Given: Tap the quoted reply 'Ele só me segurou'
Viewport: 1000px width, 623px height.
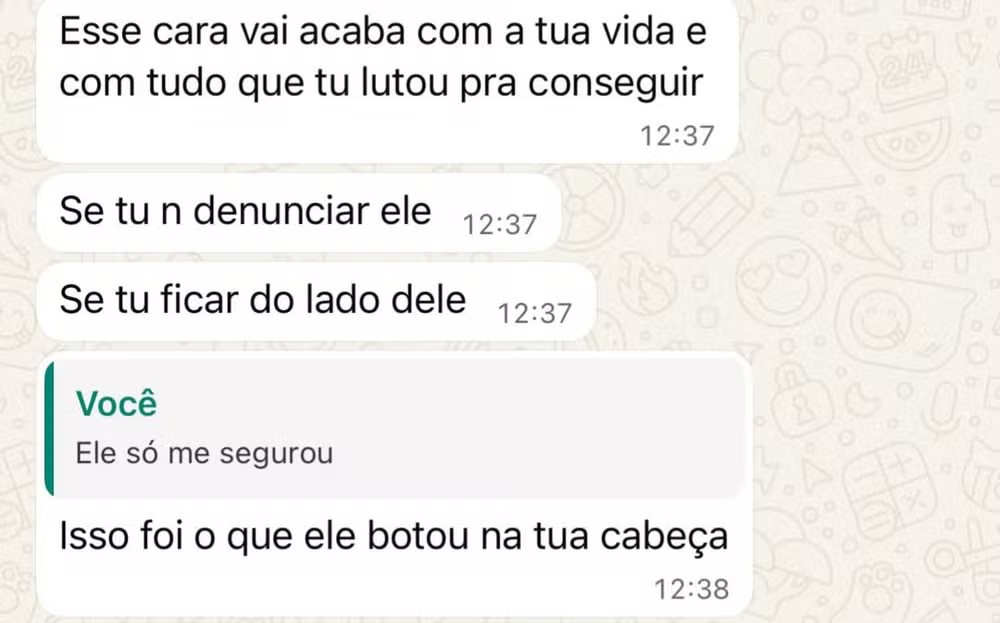Looking at the screenshot, I should point(204,453).
